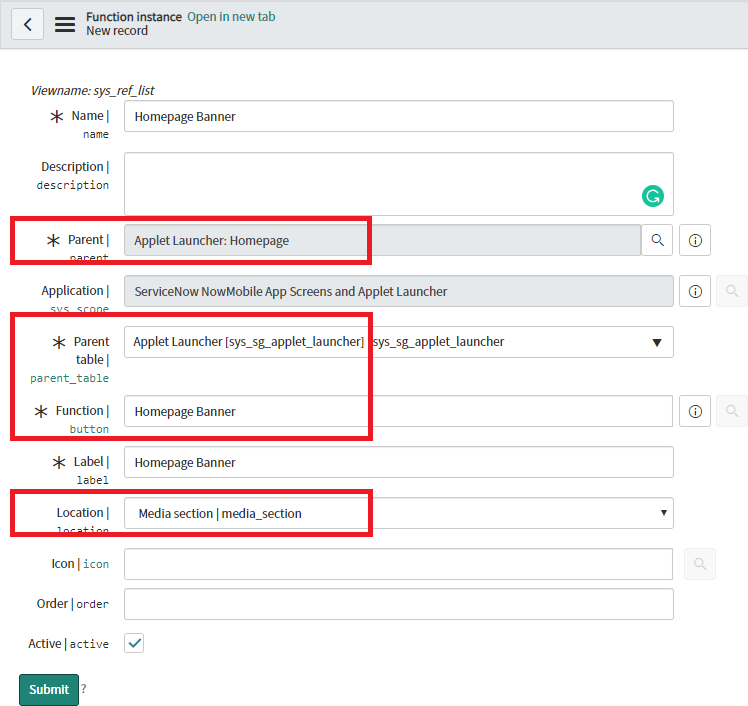Click the Description text area

point(399,184)
